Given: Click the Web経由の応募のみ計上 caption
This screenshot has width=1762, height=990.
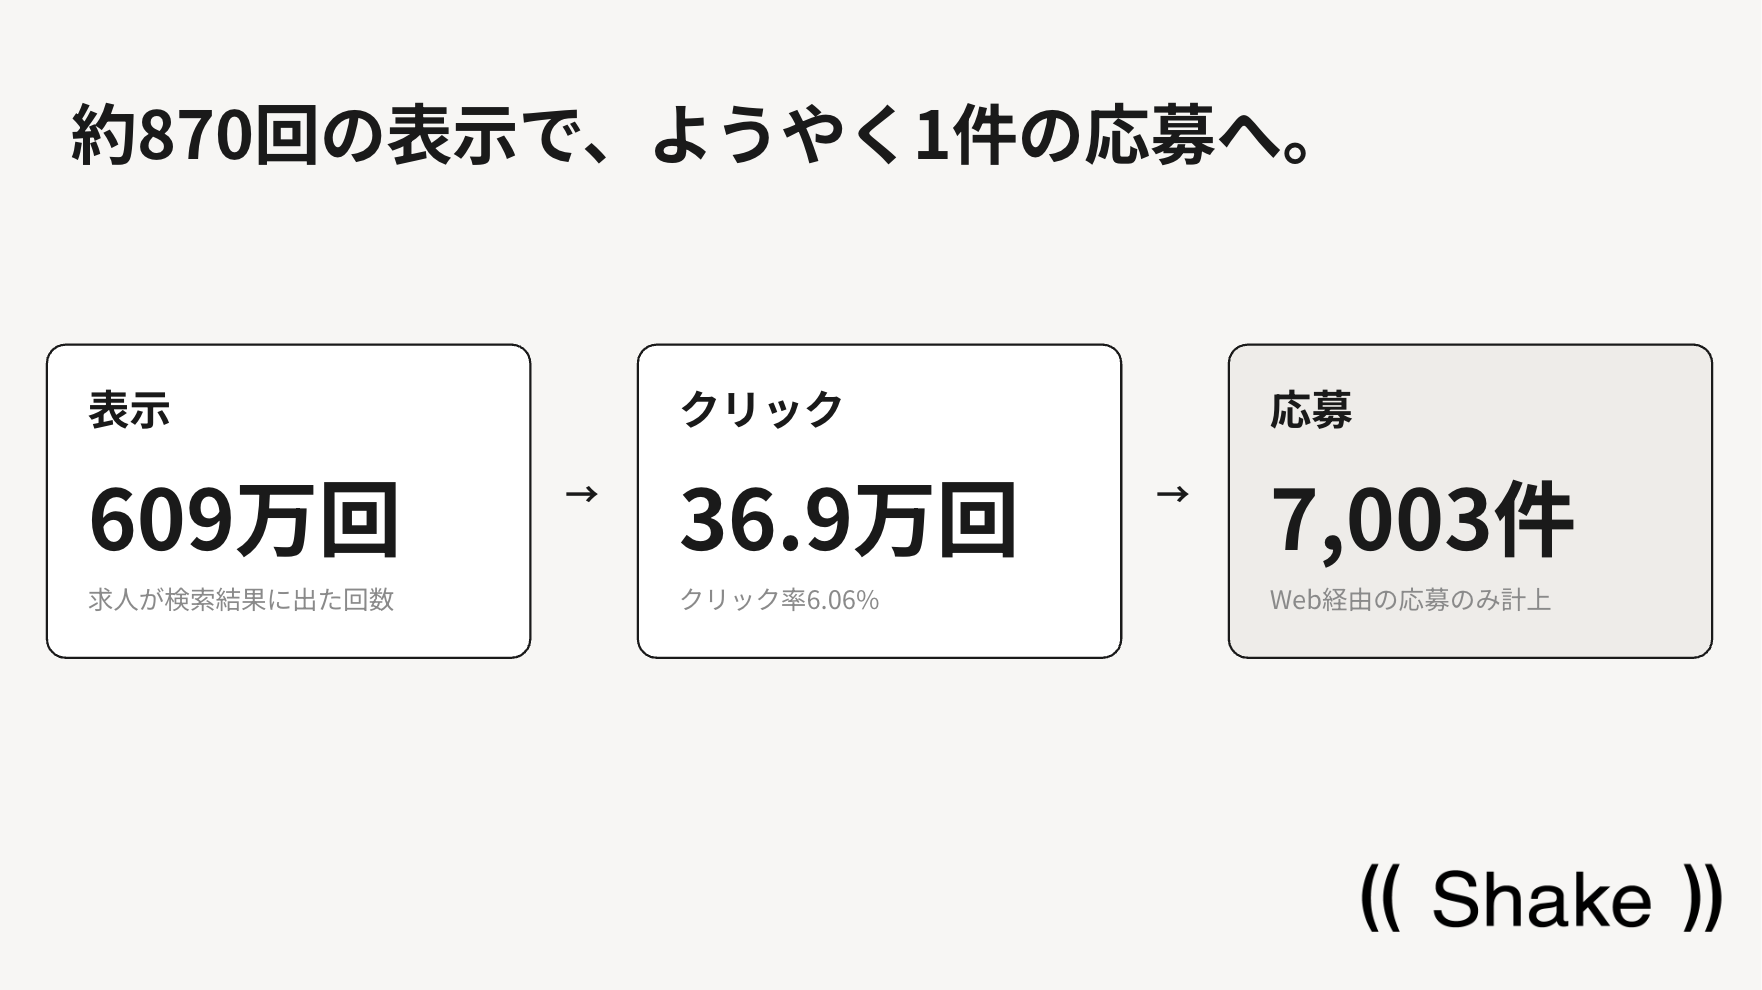Looking at the screenshot, I should tap(1410, 600).
